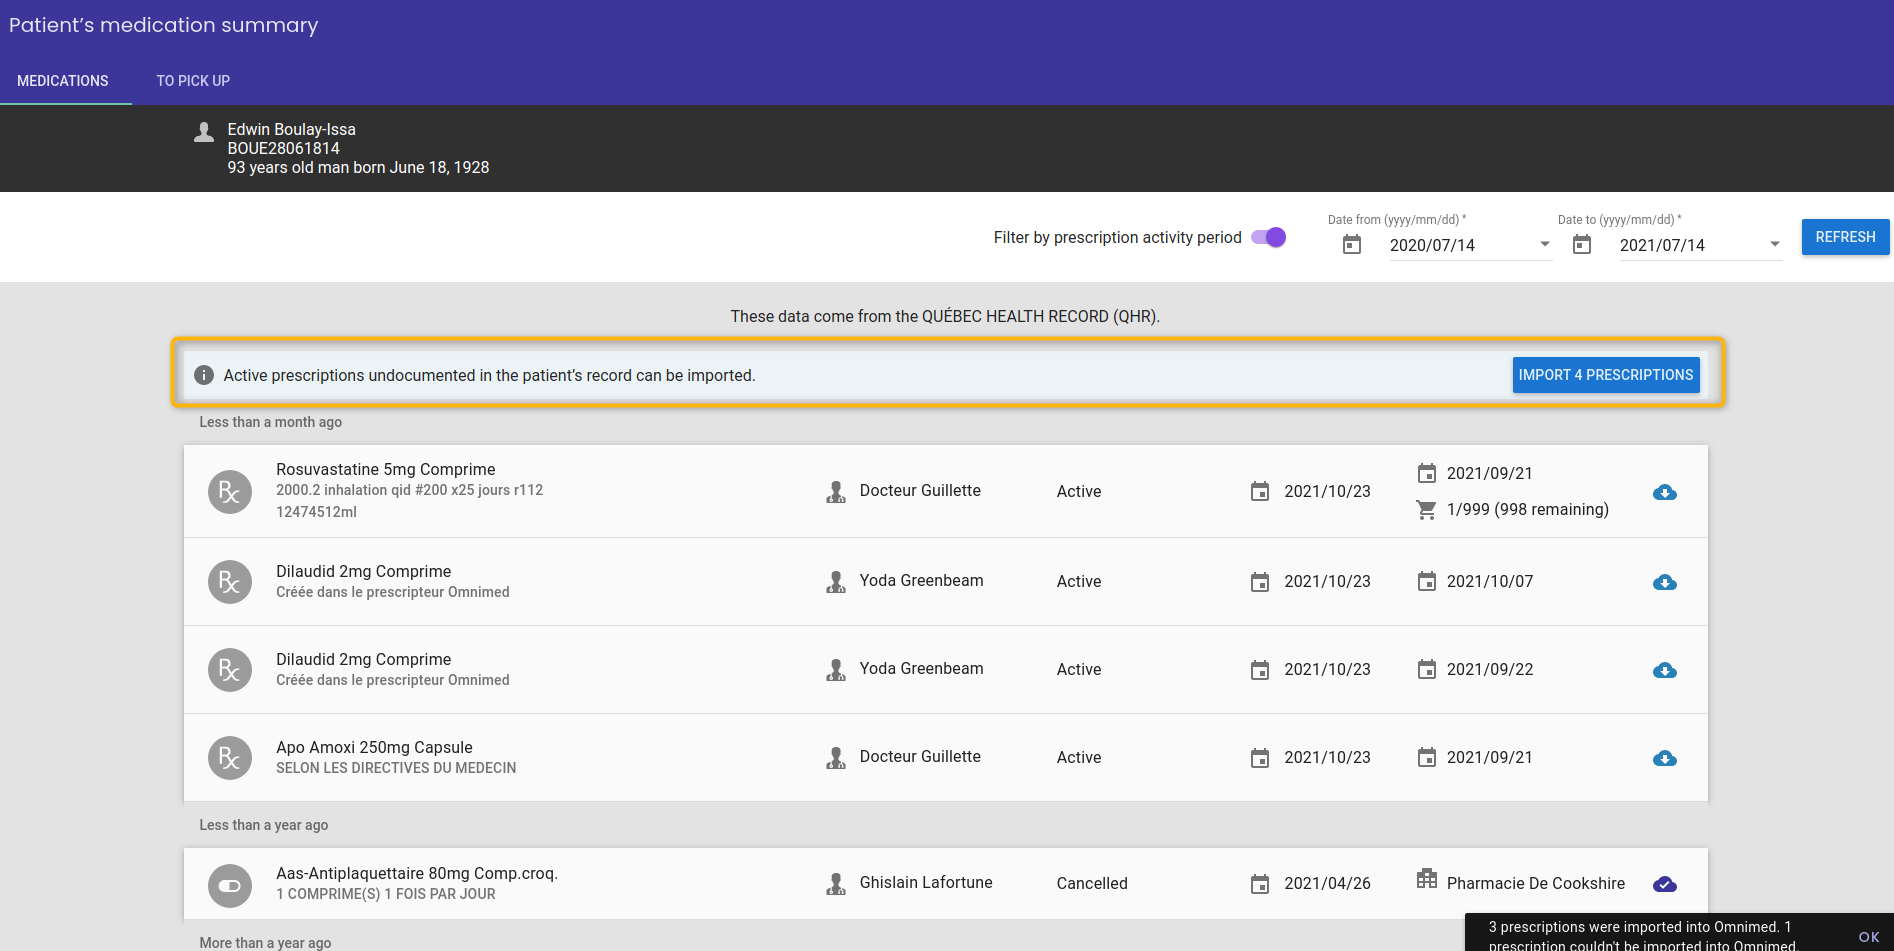Viewport: 1894px width, 951px height.
Task: Click the doctor icon next to Ghislain Lafortune
Action: click(x=836, y=884)
